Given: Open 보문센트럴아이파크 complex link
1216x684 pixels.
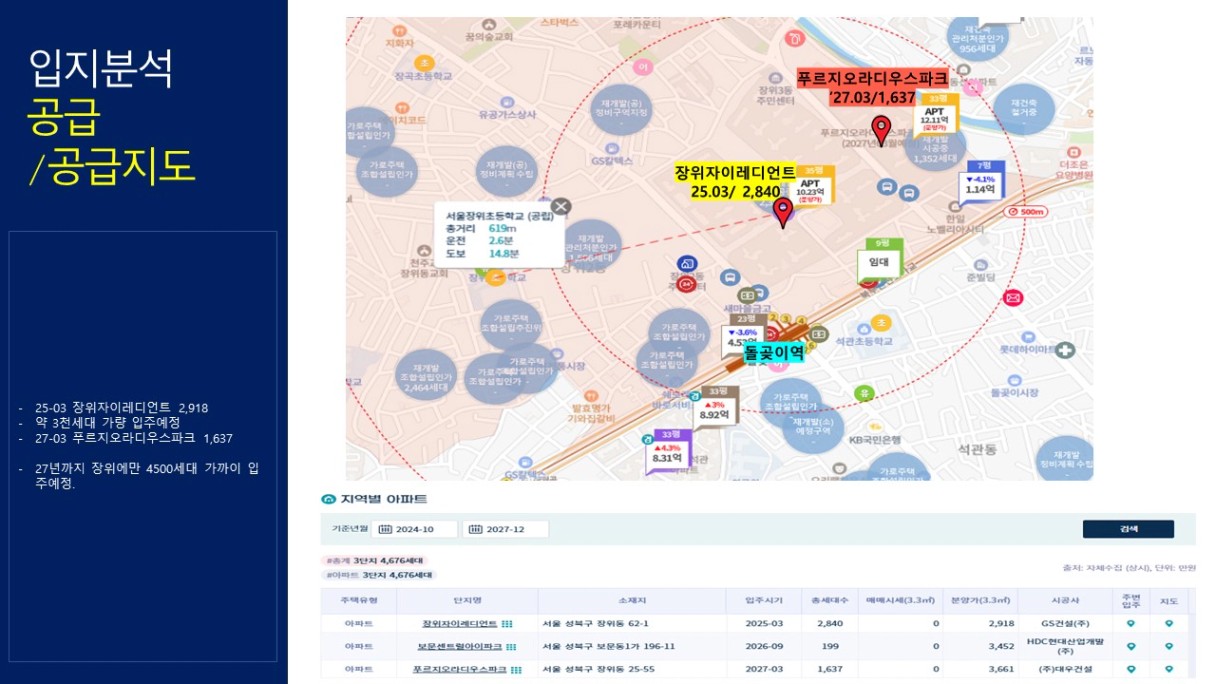Looking at the screenshot, I should 459,646.
